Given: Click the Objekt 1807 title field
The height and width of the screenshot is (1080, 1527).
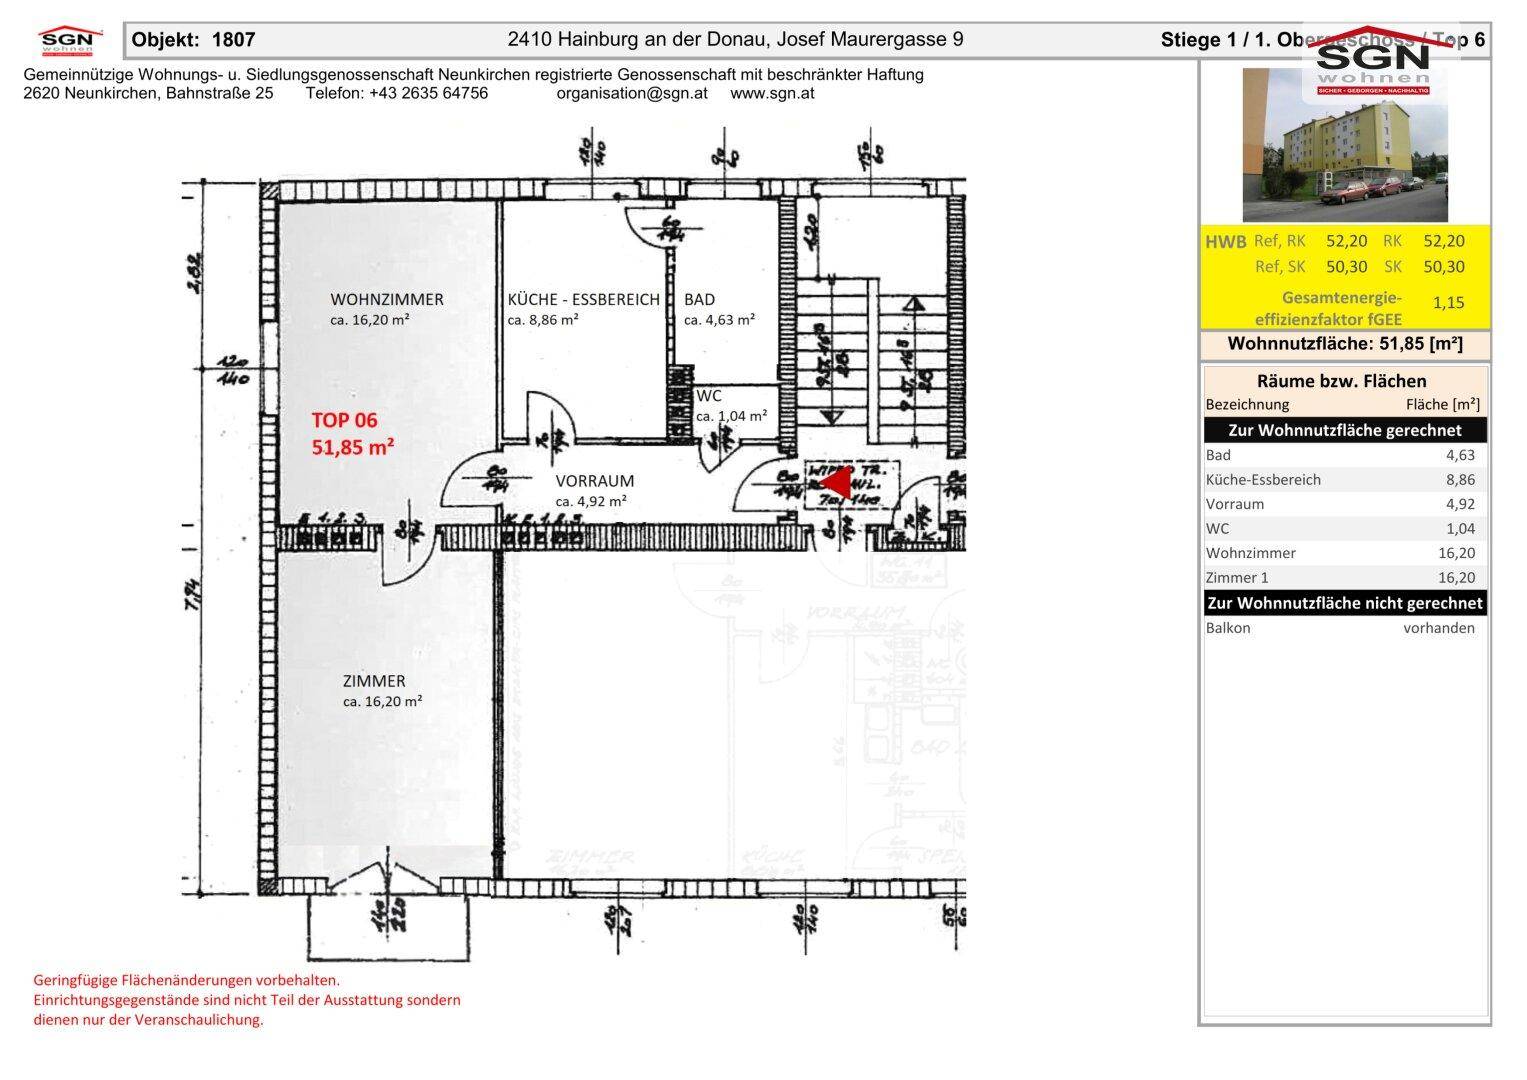Looking at the screenshot, I should (194, 40).
